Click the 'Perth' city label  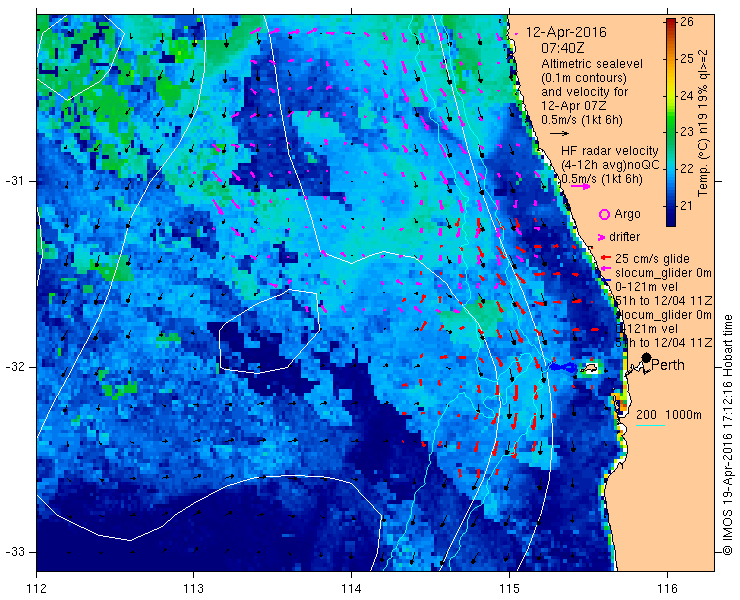668,365
